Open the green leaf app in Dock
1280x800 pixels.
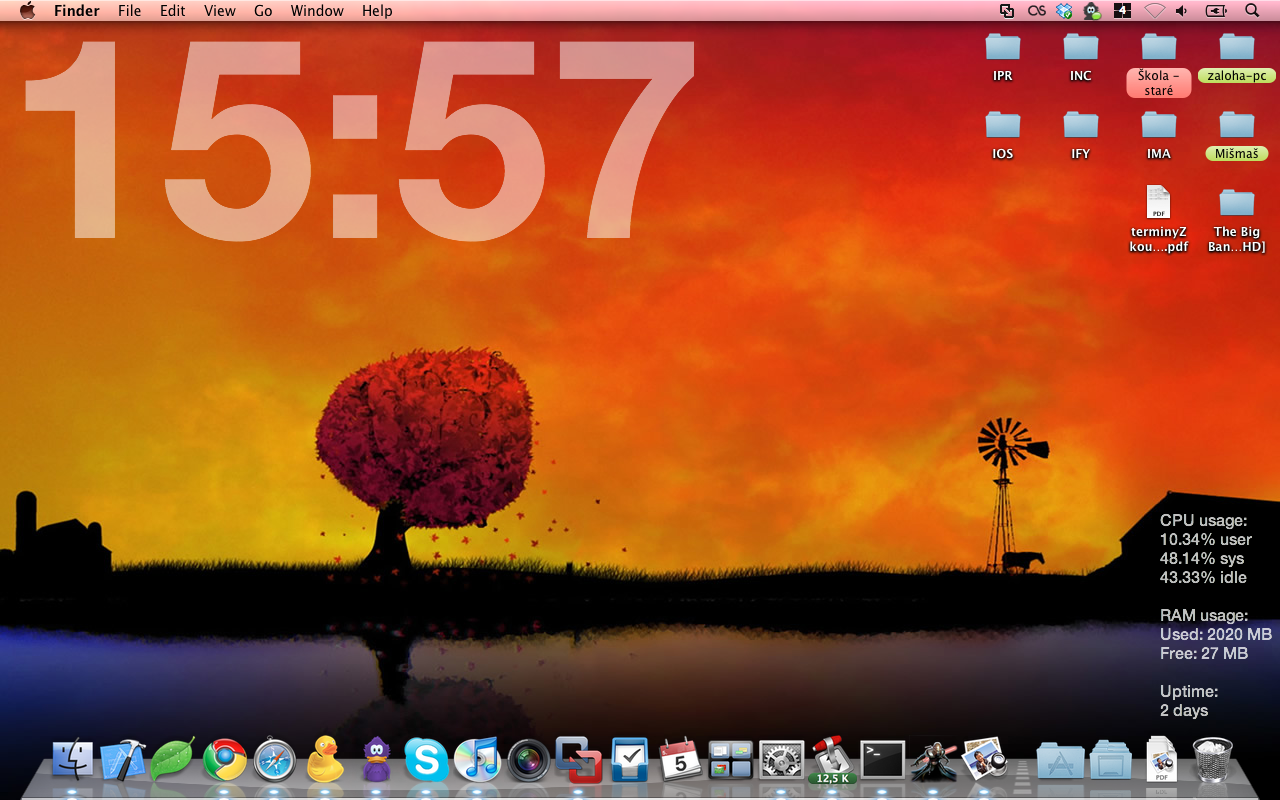click(172, 760)
